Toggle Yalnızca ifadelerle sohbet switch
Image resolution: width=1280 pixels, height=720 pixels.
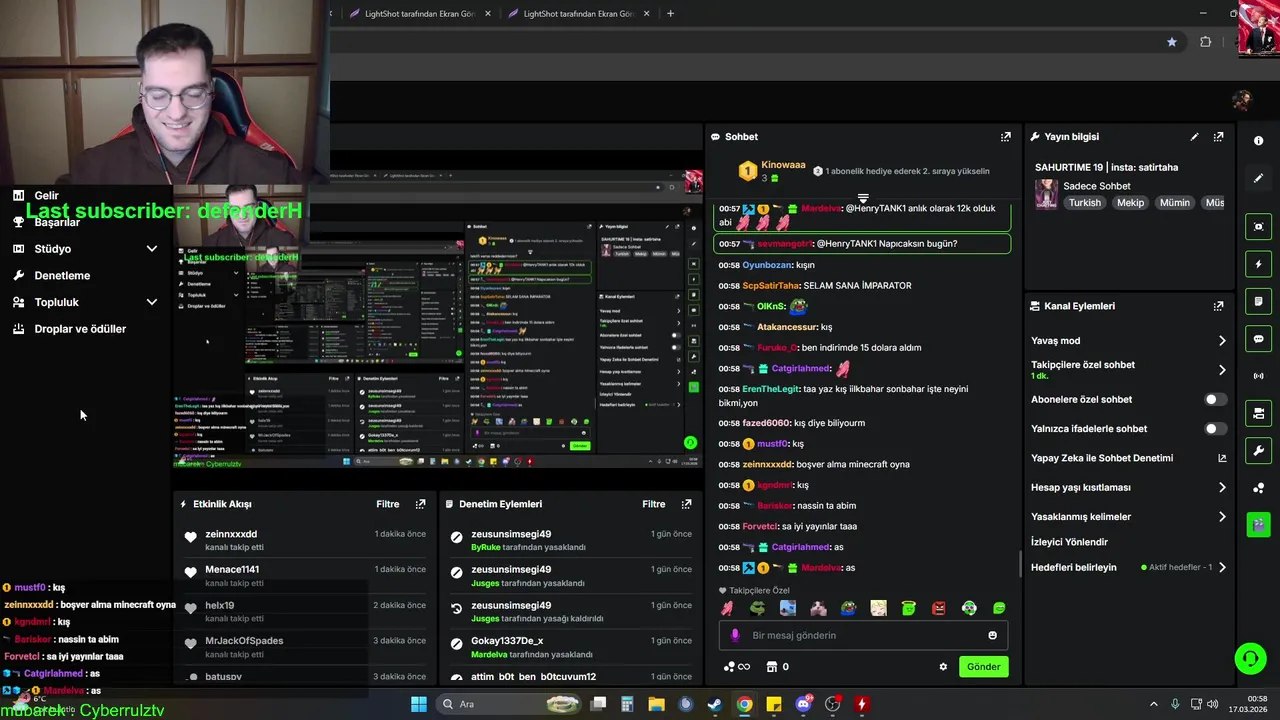pos(1214,429)
